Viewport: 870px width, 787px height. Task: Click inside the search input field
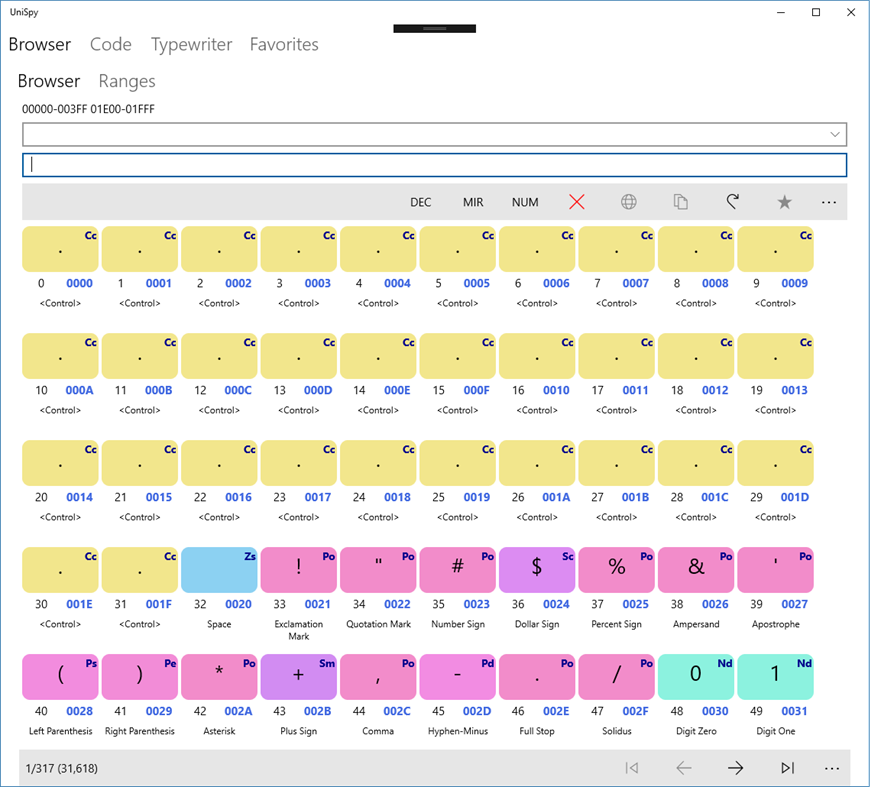tap(435, 165)
